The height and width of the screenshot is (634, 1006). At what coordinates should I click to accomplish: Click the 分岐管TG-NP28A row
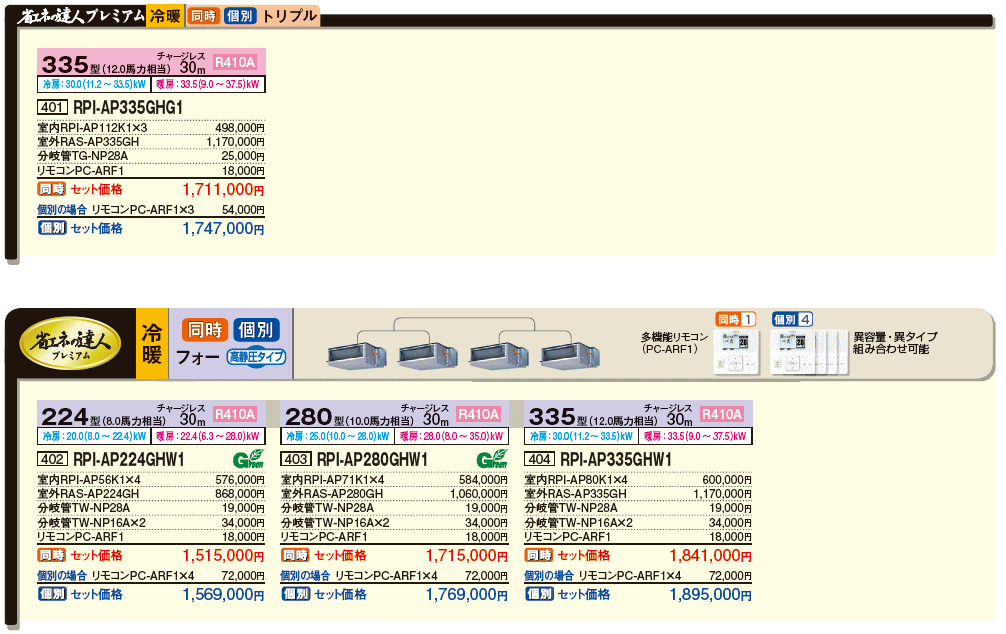tap(151, 156)
